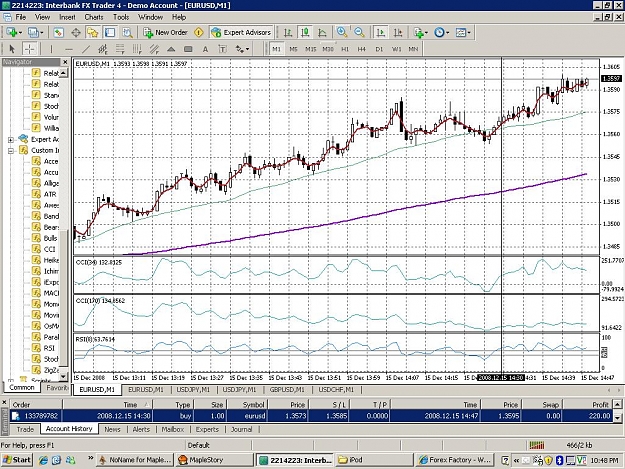Open the Indicators list icon

[x=418, y=32]
